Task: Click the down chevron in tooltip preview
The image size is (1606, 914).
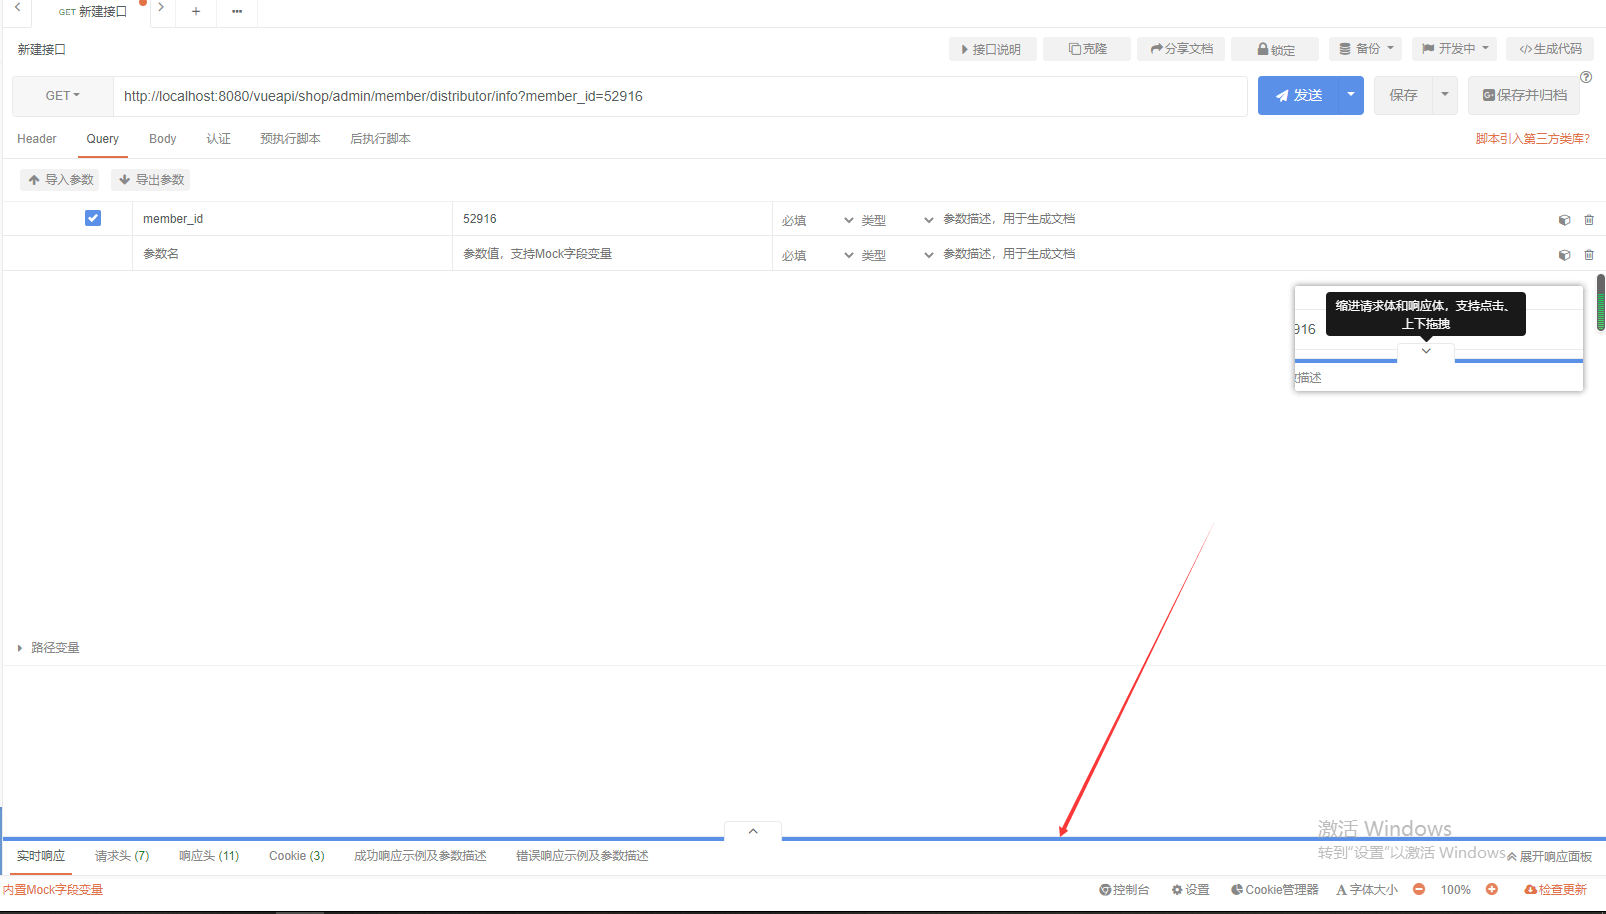Action: [1426, 351]
